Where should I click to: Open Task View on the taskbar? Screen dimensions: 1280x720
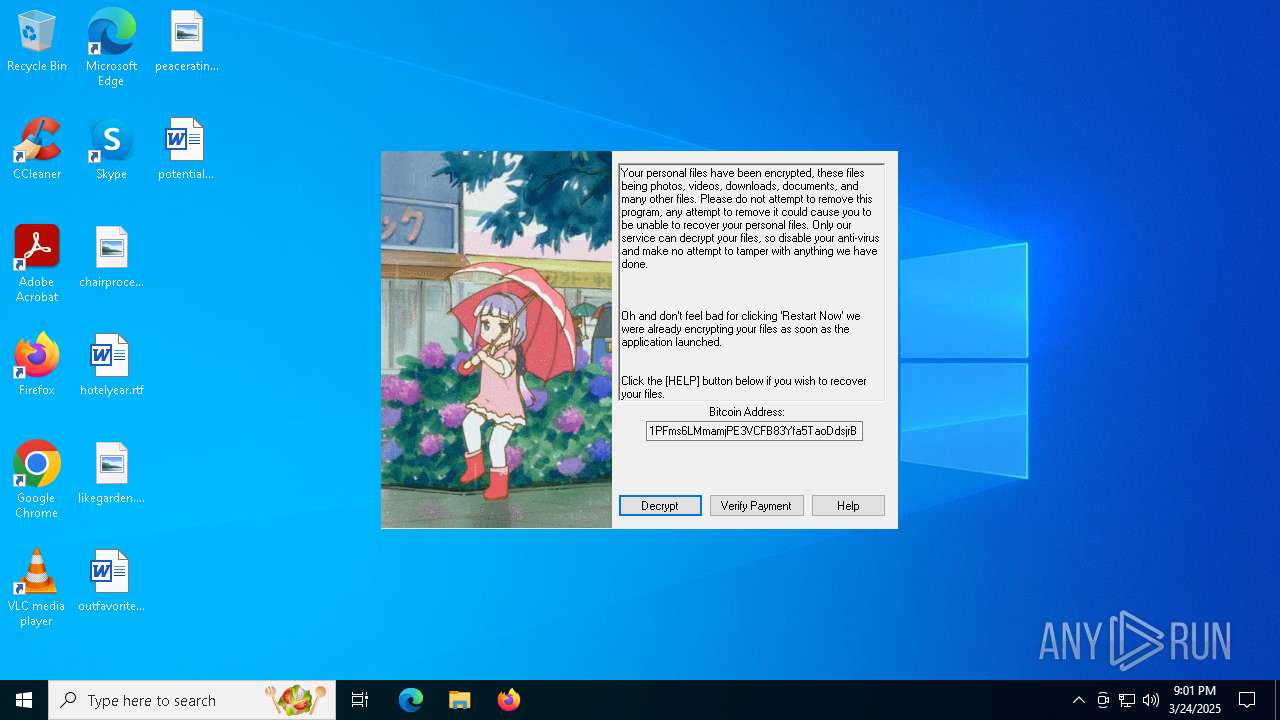coord(360,700)
